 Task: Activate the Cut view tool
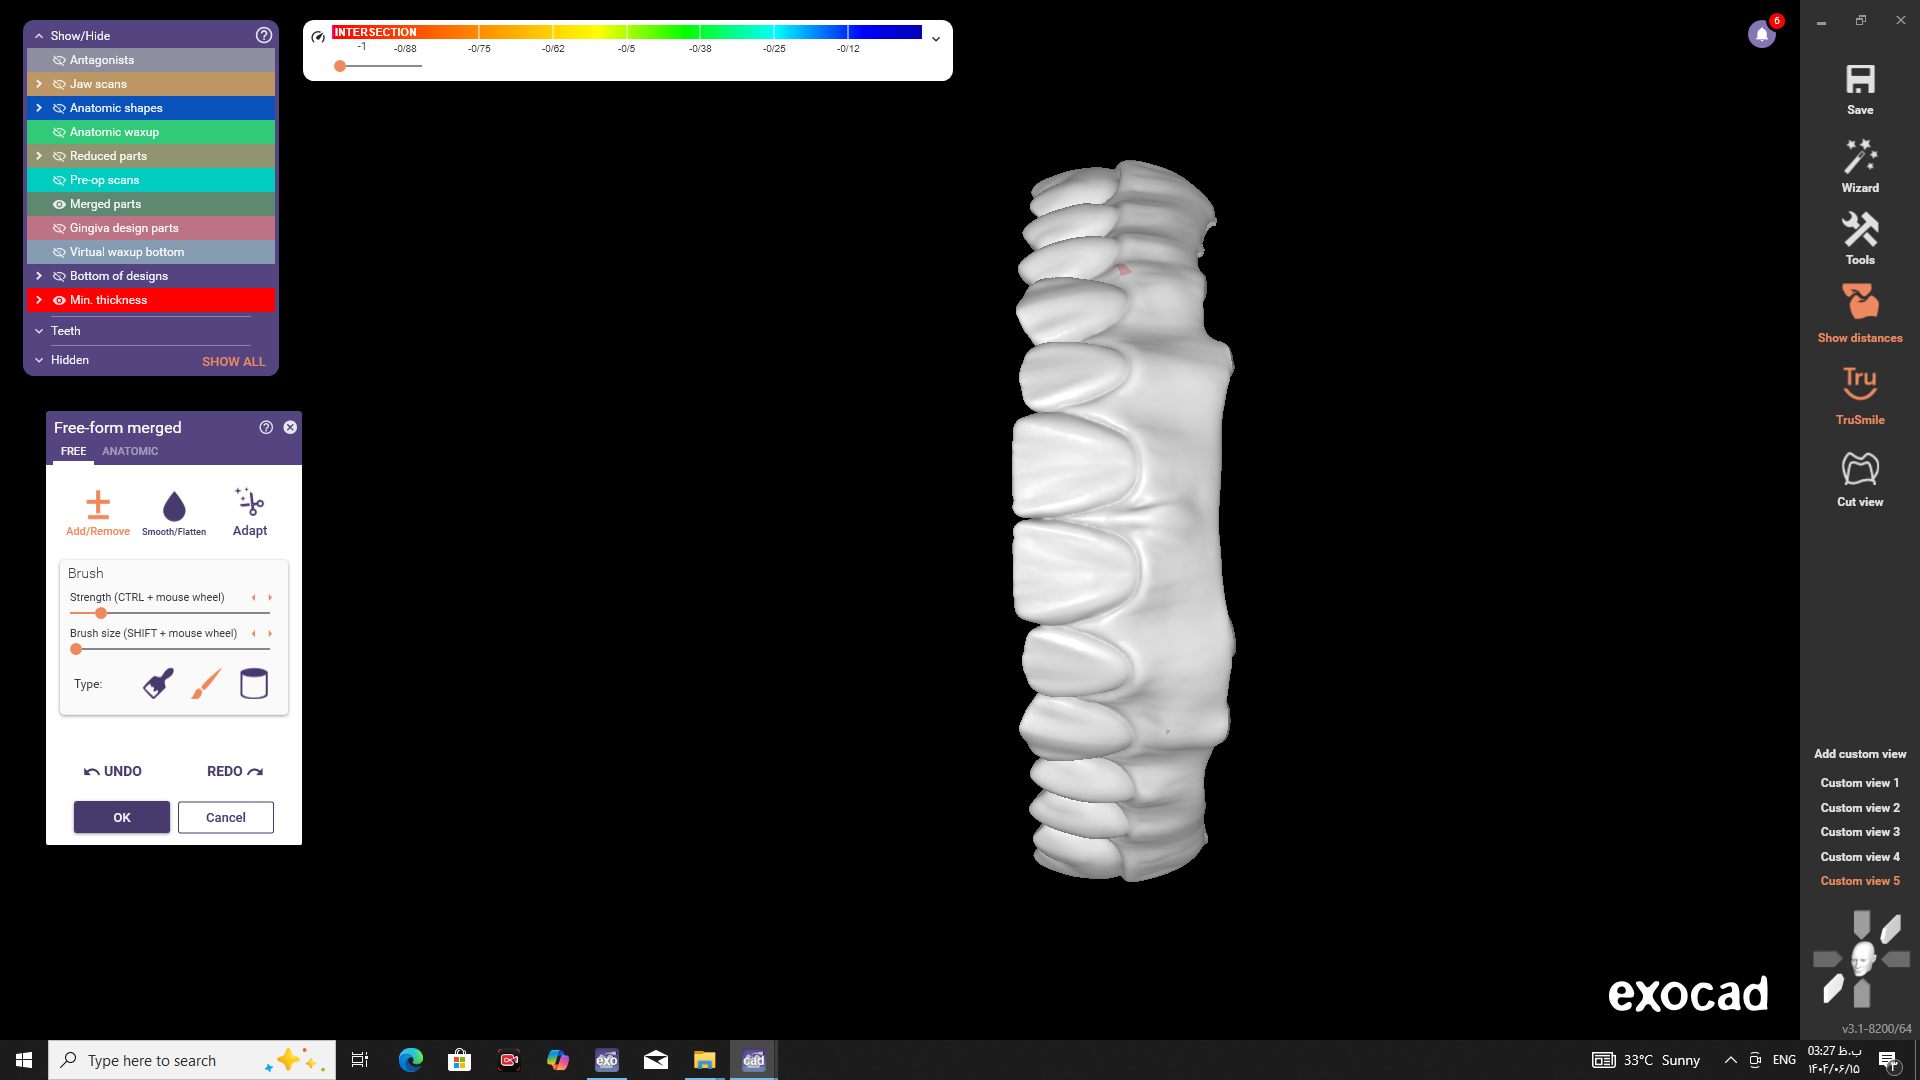(1859, 469)
